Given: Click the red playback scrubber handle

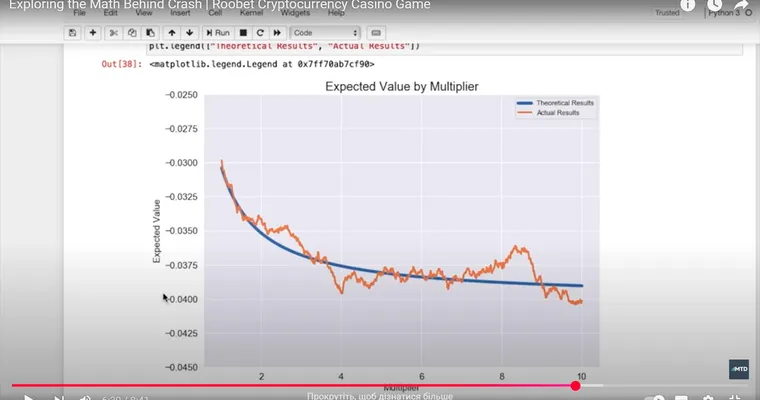Looking at the screenshot, I should (x=575, y=386).
